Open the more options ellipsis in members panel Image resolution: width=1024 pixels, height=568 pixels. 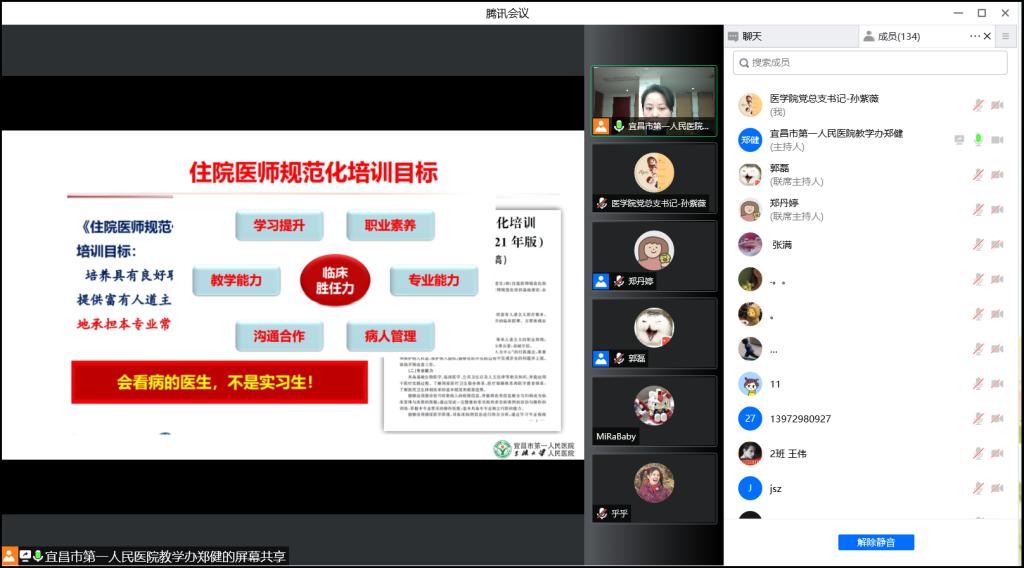pyautogui.click(x=974, y=37)
